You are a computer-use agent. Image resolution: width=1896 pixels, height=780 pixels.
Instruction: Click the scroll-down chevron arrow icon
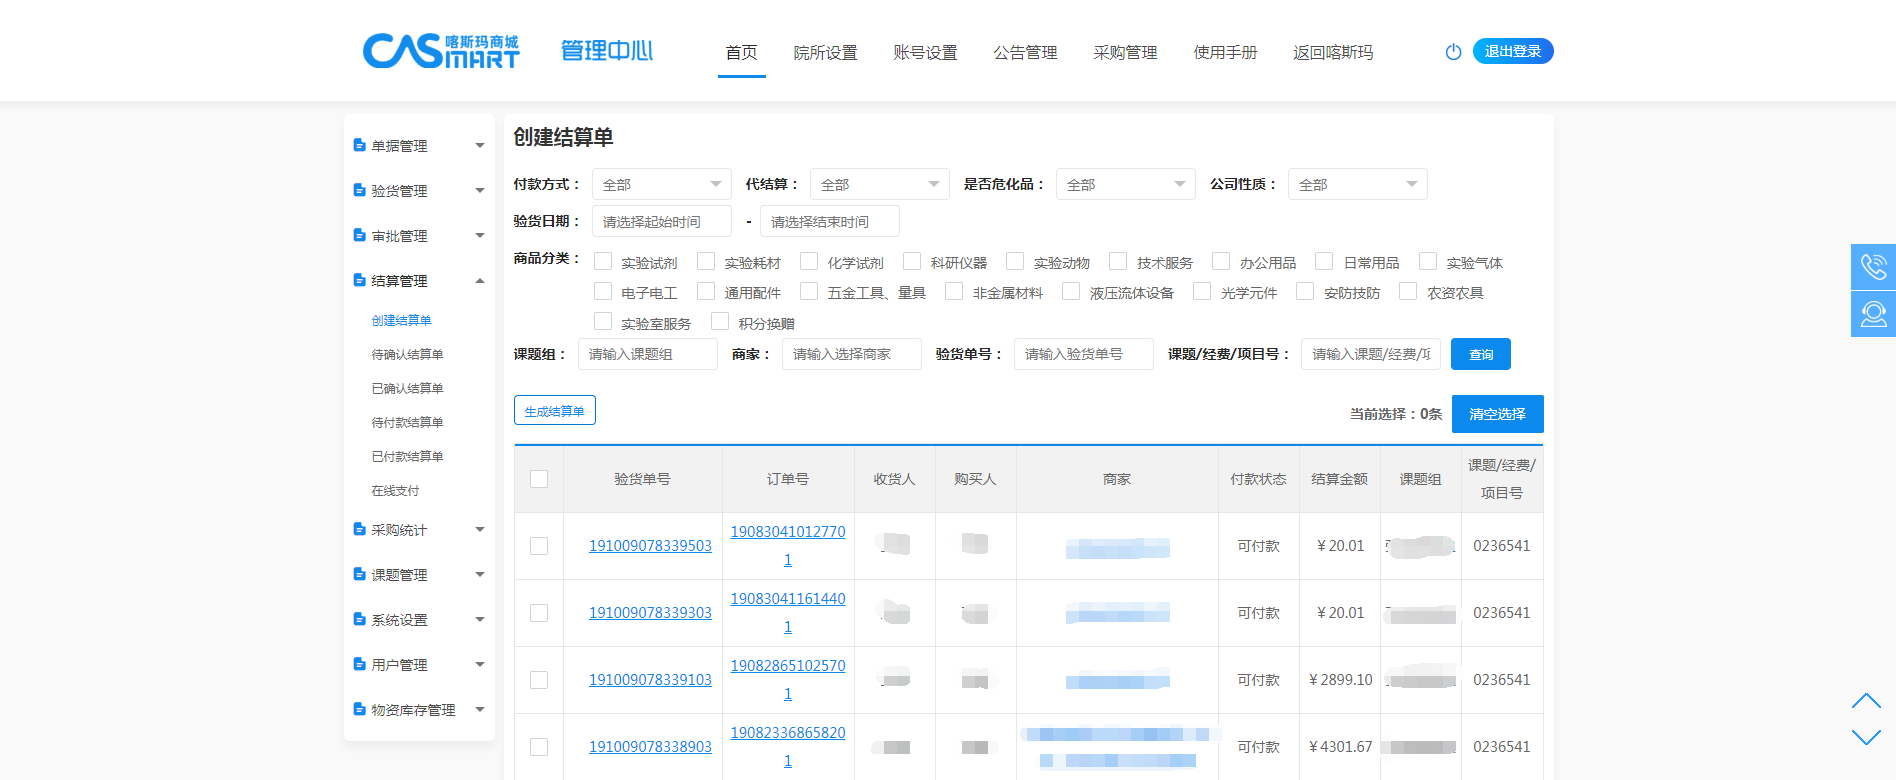(x=1865, y=737)
